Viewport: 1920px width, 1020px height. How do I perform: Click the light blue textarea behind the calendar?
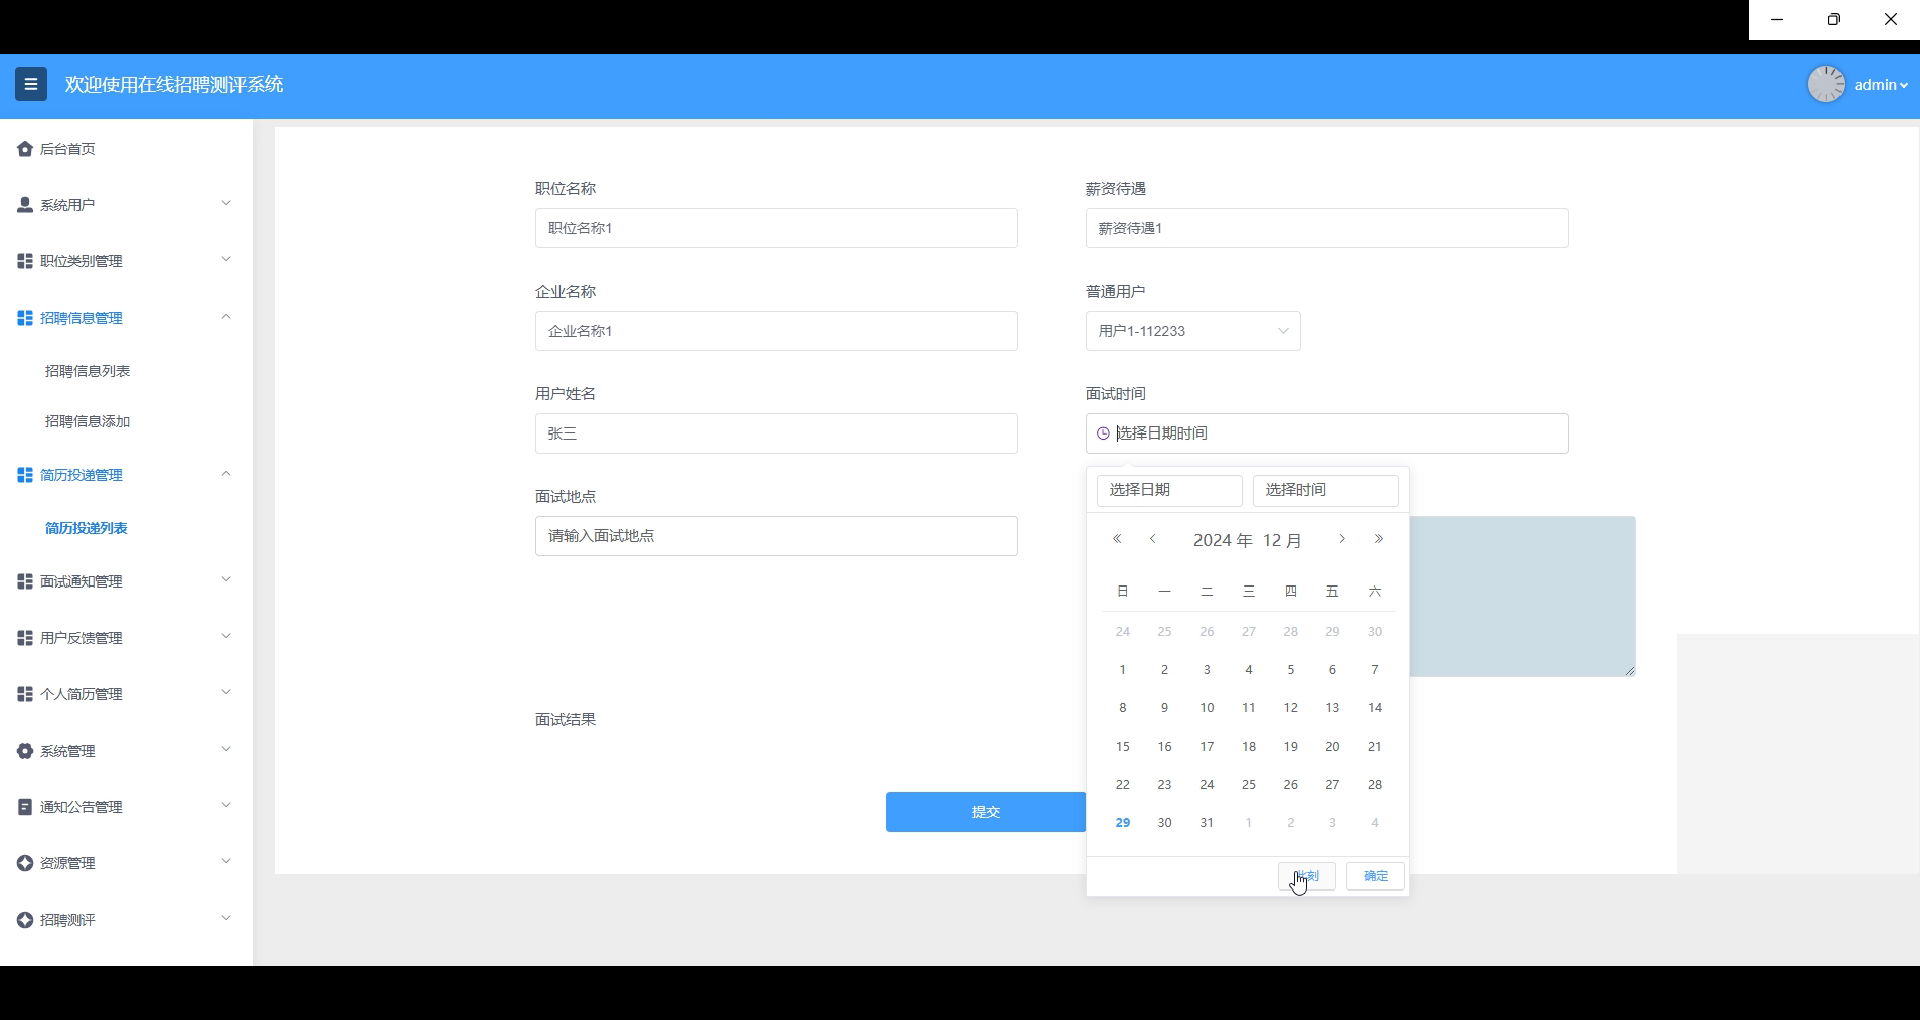pyautogui.click(x=1523, y=596)
